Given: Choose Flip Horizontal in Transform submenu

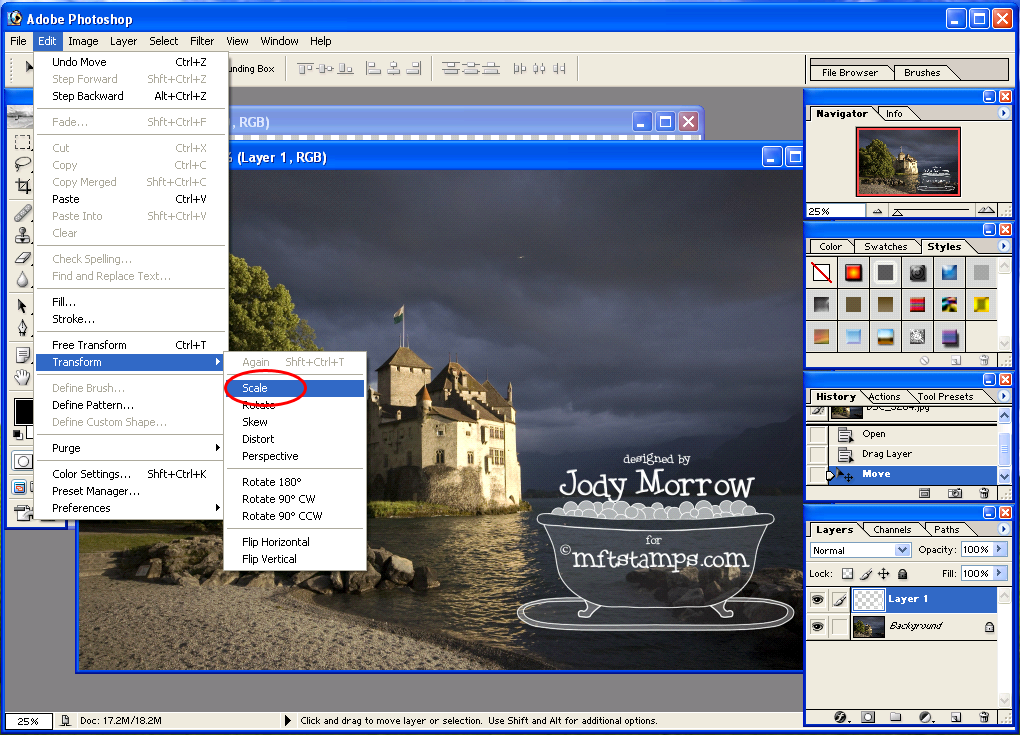Looking at the screenshot, I should [x=294, y=542].
